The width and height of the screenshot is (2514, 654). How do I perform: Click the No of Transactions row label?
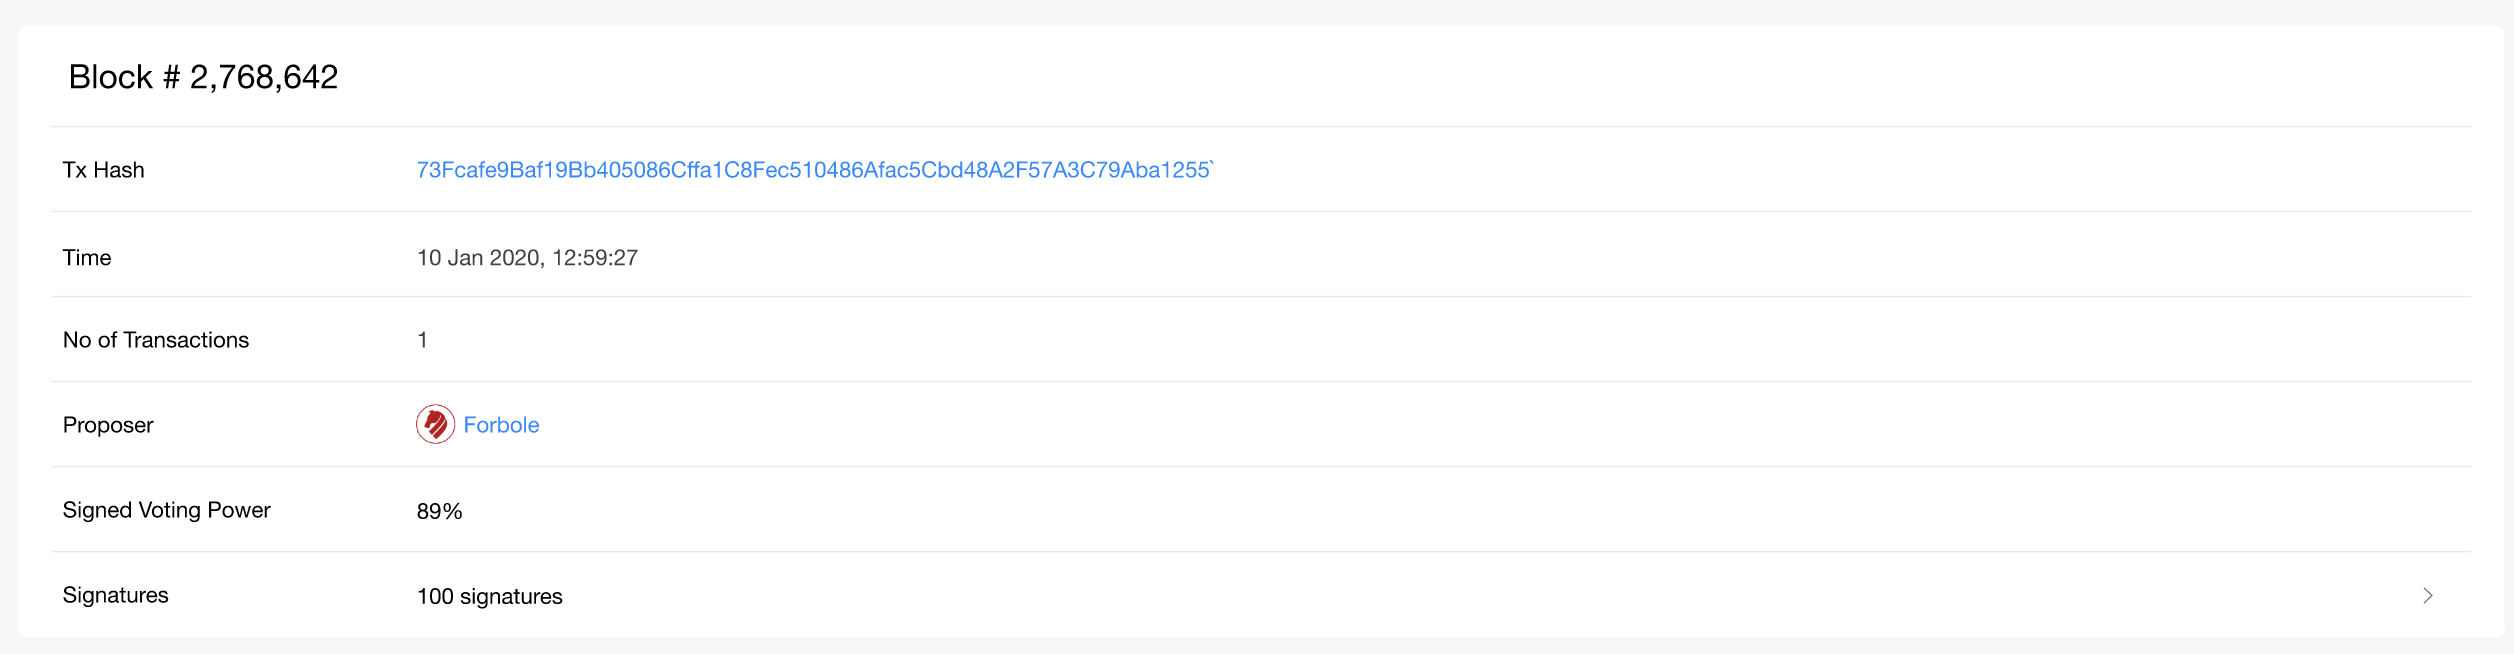[x=155, y=340]
